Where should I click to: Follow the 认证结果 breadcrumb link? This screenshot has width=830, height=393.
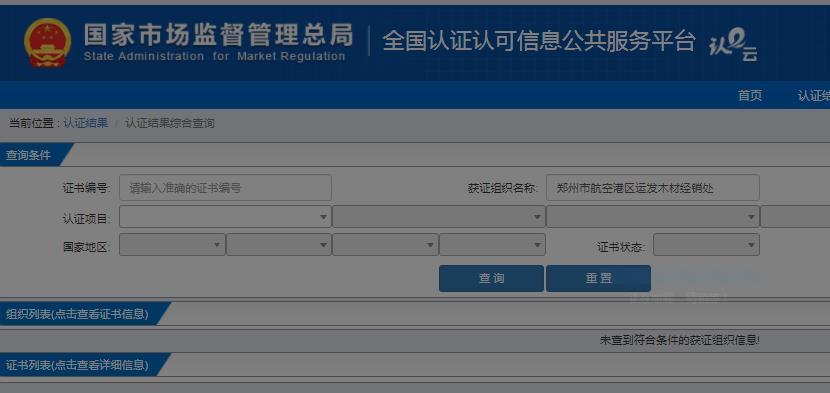pyautogui.click(x=85, y=123)
